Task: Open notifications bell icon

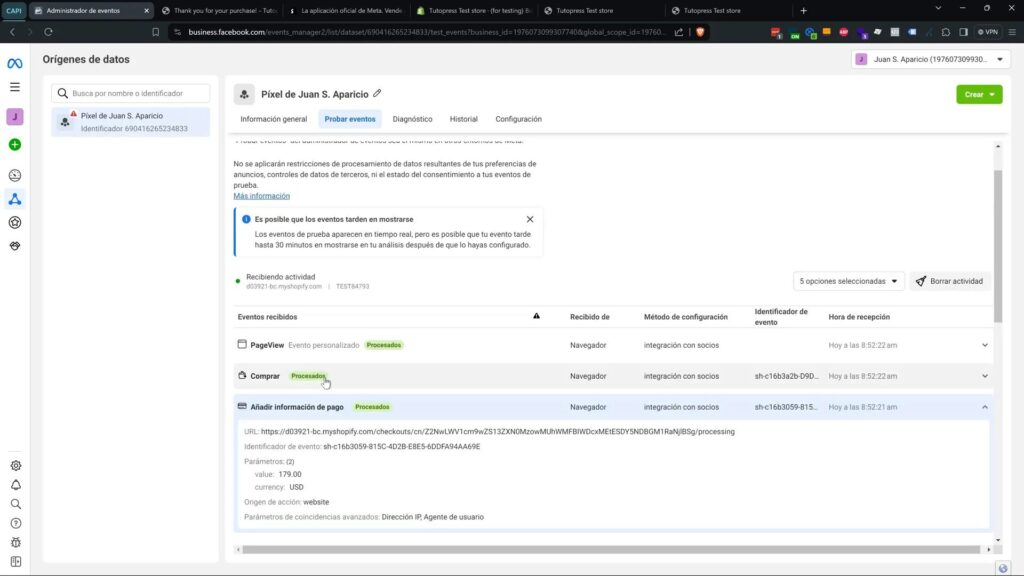Action: pyautogui.click(x=16, y=485)
